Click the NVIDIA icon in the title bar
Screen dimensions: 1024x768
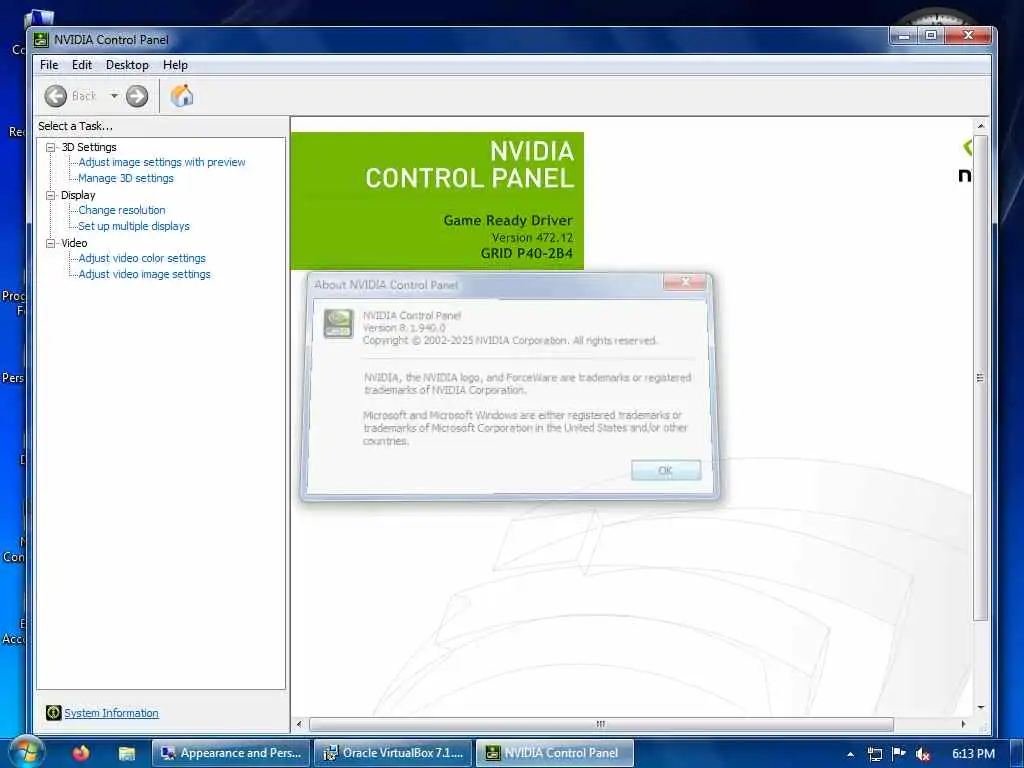(41, 40)
